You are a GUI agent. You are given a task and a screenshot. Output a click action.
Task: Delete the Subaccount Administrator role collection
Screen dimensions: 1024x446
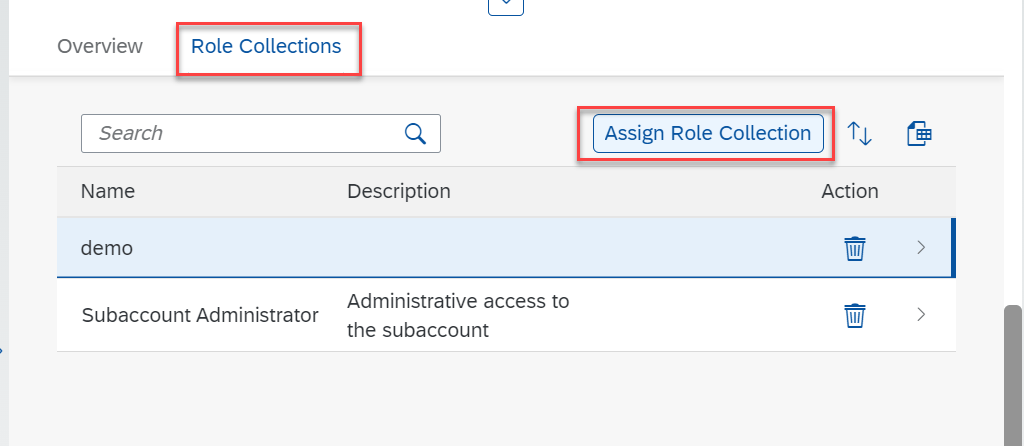pyautogui.click(x=854, y=316)
